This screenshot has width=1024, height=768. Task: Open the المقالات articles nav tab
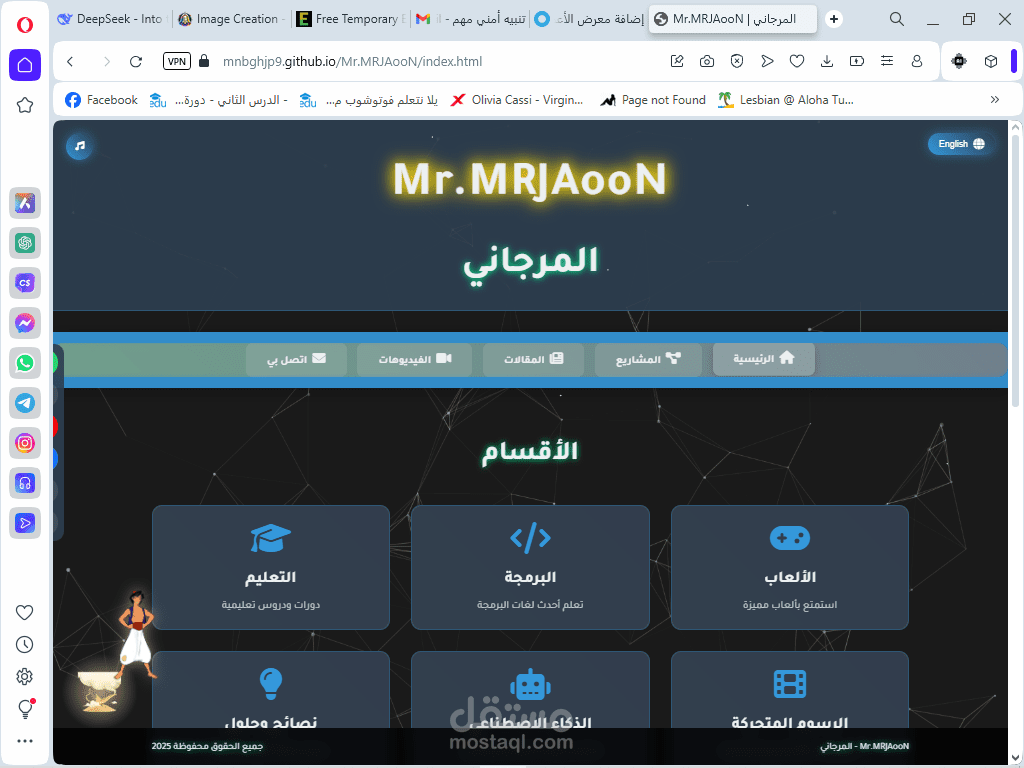tap(534, 359)
